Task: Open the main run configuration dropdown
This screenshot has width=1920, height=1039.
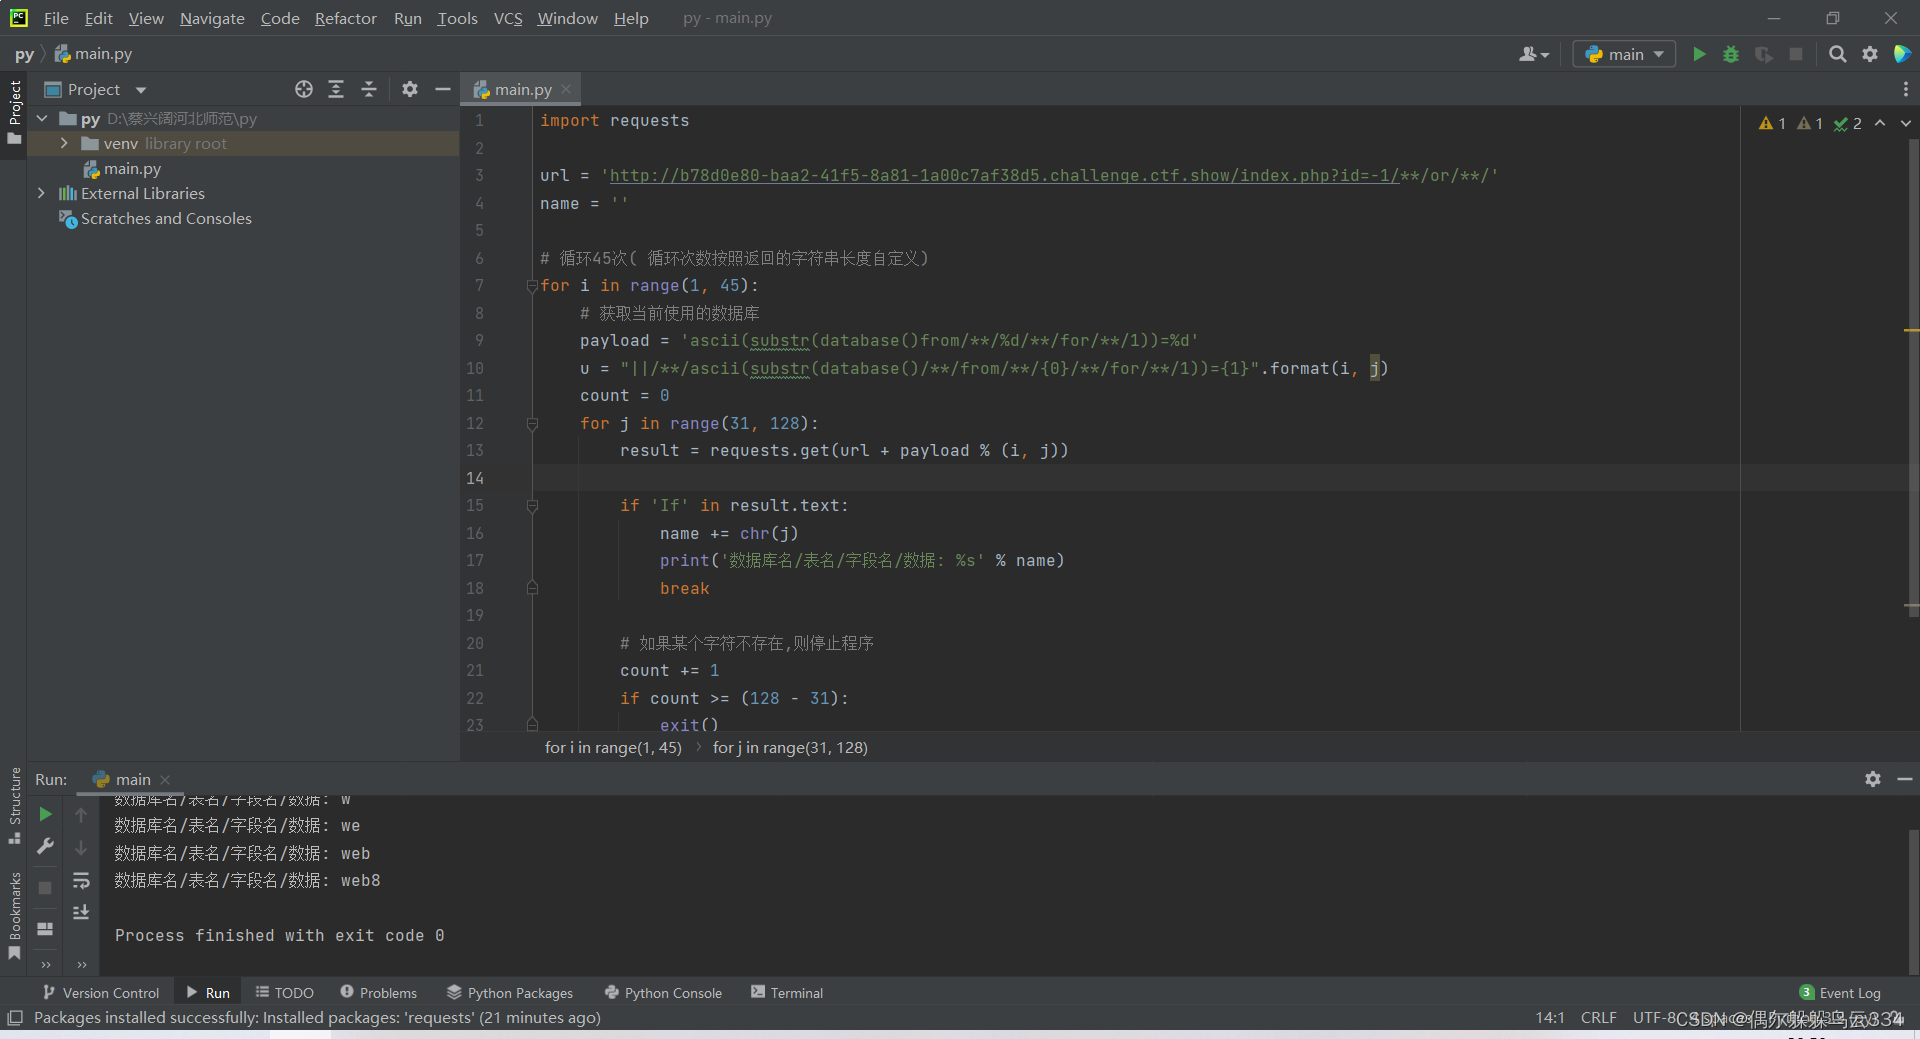Action: click(1622, 54)
